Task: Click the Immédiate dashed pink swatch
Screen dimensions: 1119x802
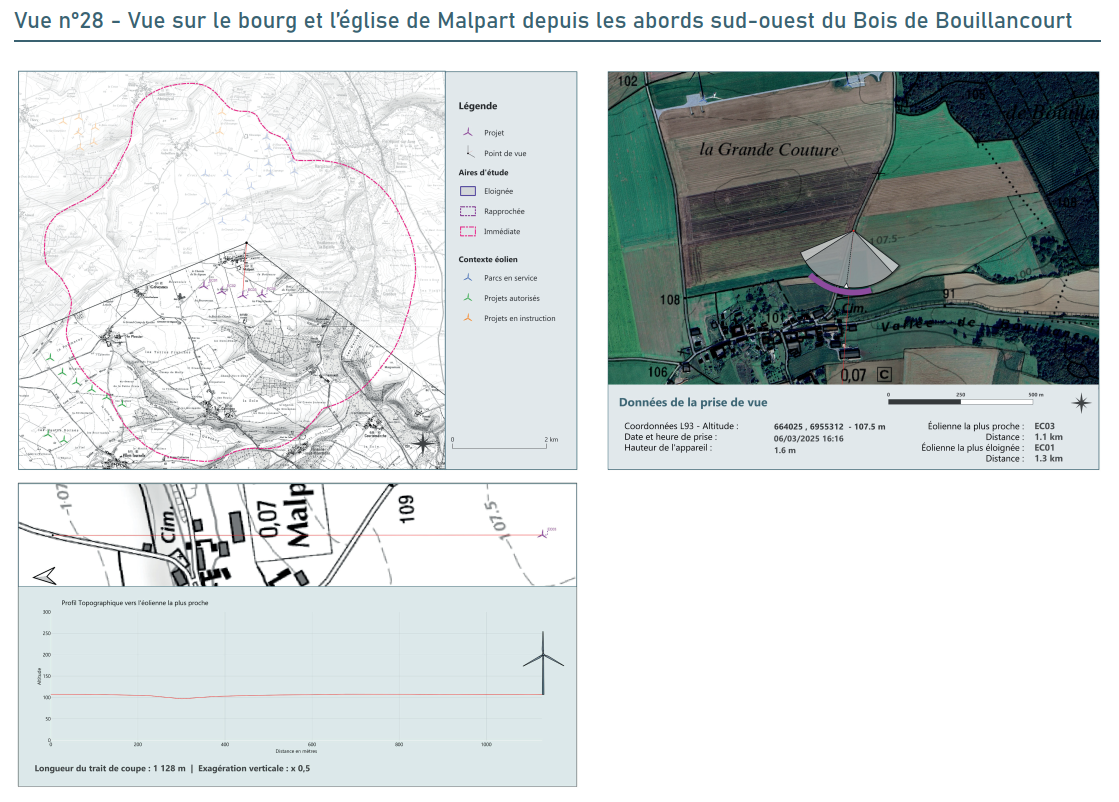Action: [467, 231]
